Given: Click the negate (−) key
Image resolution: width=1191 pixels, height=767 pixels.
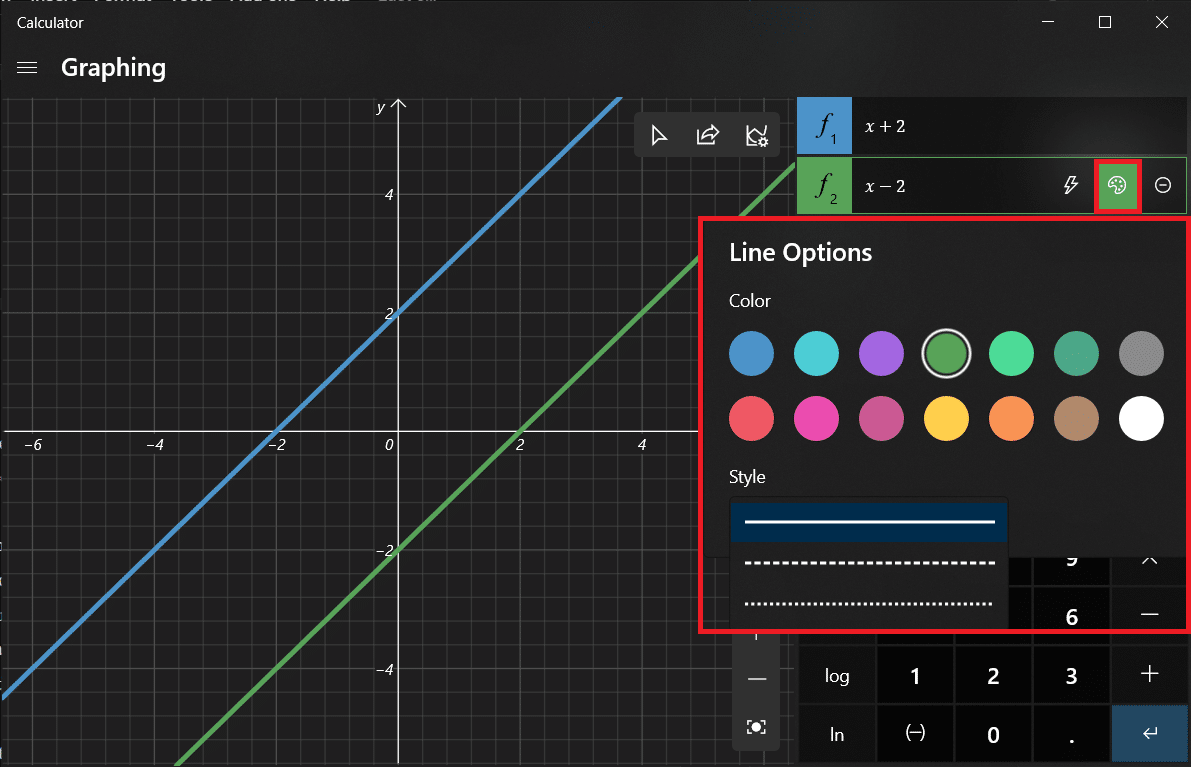Looking at the screenshot, I should pos(915,734).
